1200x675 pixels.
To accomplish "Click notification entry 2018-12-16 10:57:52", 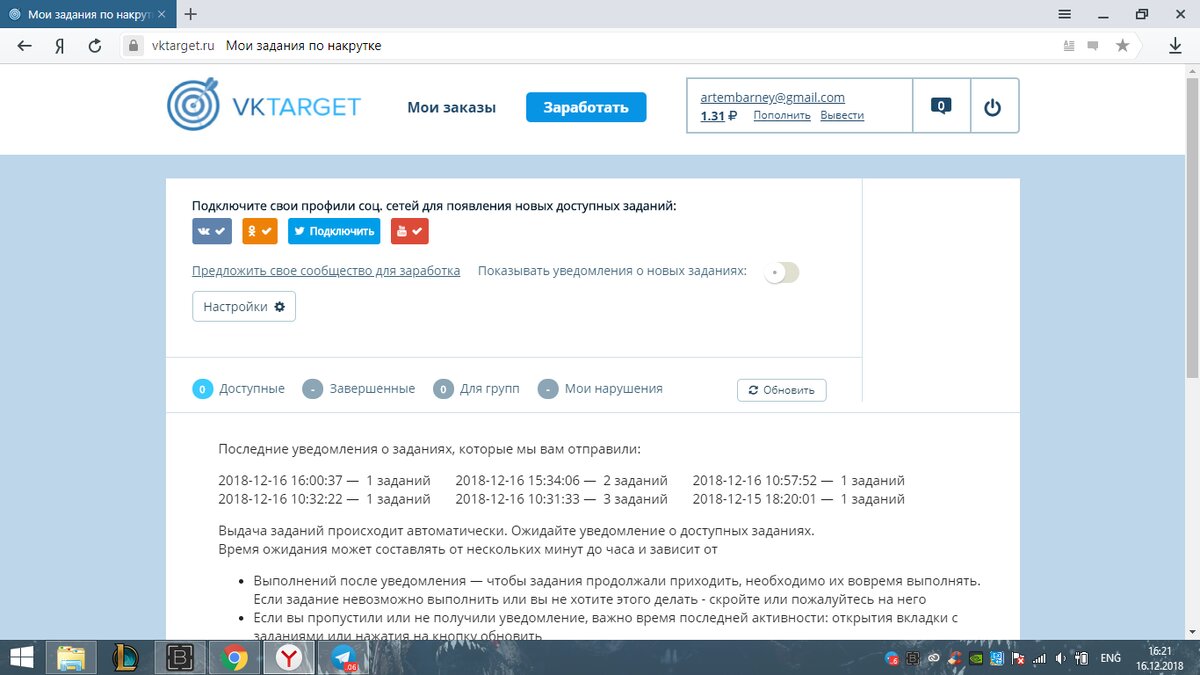I will click(798, 480).
